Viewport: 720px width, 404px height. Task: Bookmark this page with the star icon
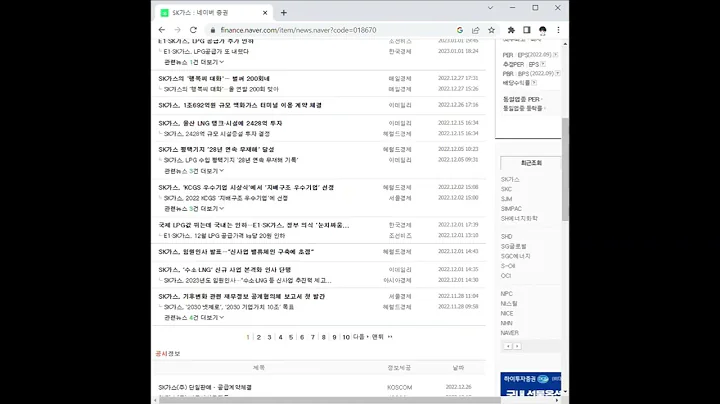(x=491, y=30)
